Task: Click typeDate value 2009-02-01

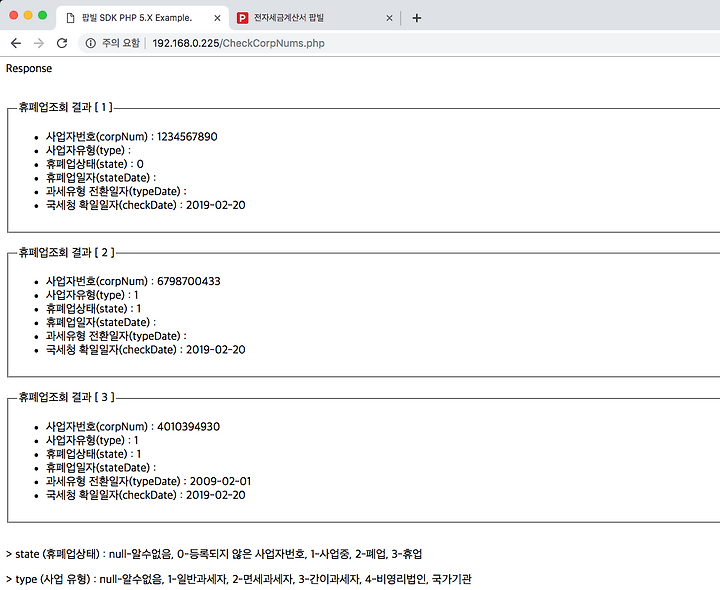Action: (x=220, y=481)
